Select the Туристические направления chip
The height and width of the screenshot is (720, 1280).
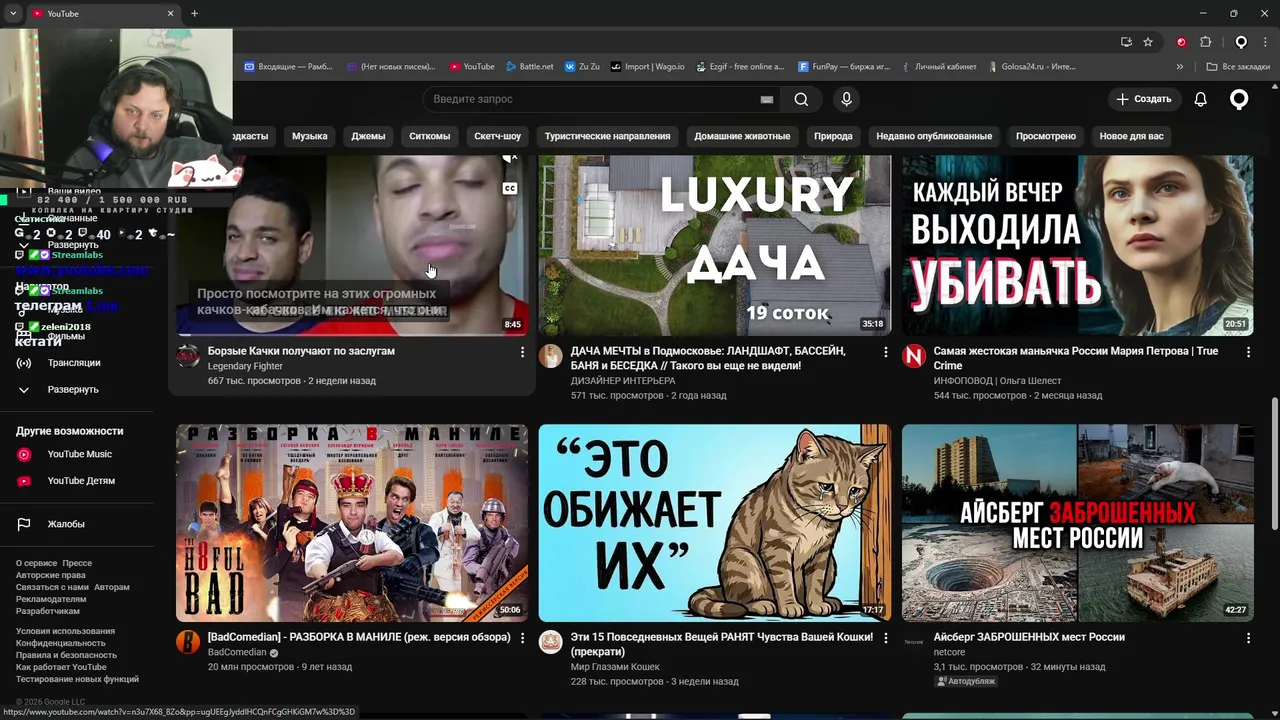click(x=607, y=136)
